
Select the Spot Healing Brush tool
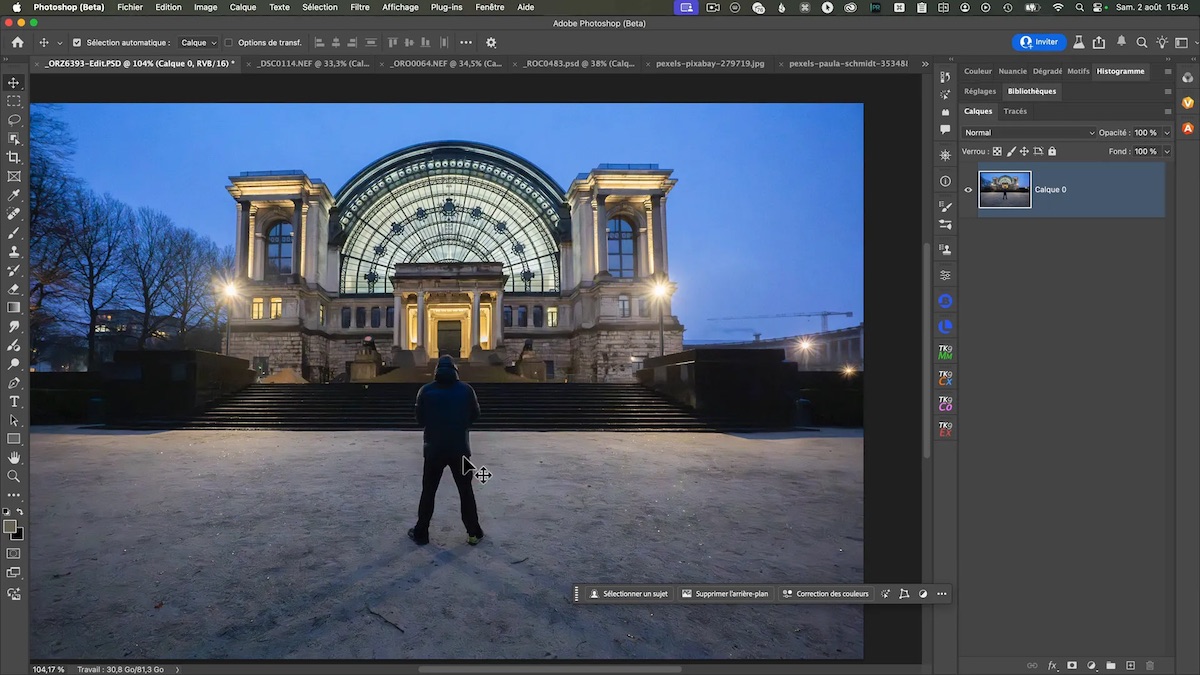coord(14,214)
